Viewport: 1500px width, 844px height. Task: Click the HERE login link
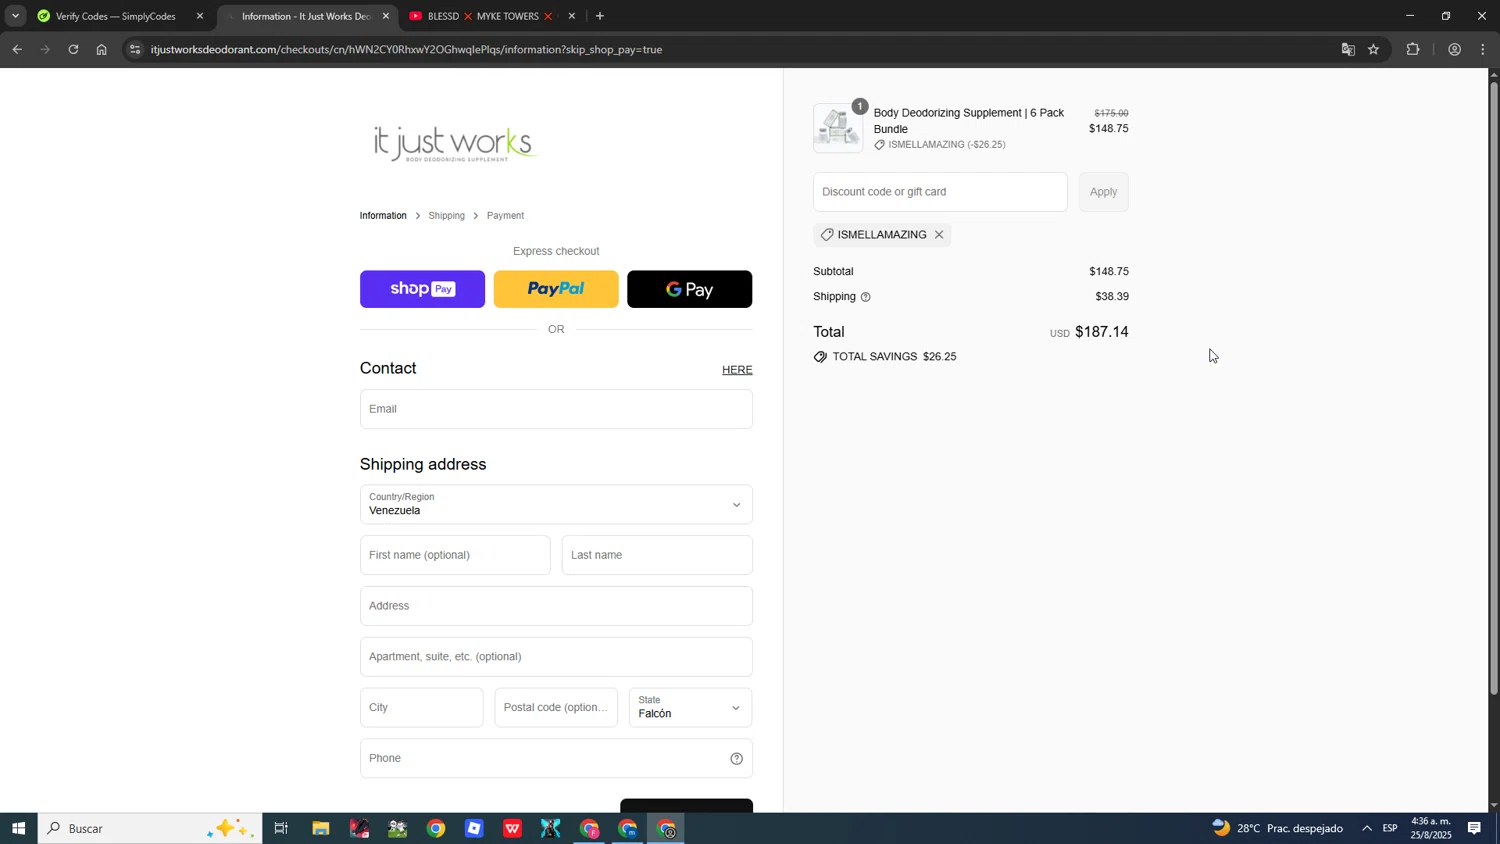click(737, 370)
